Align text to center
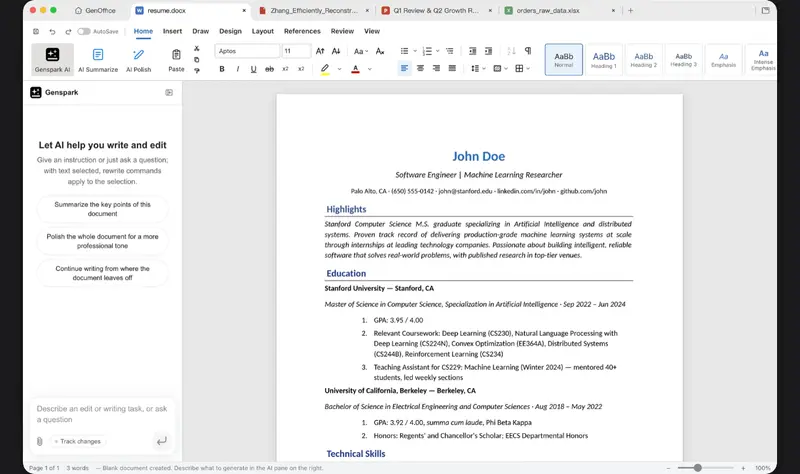This screenshot has width=800, height=474. [420, 68]
